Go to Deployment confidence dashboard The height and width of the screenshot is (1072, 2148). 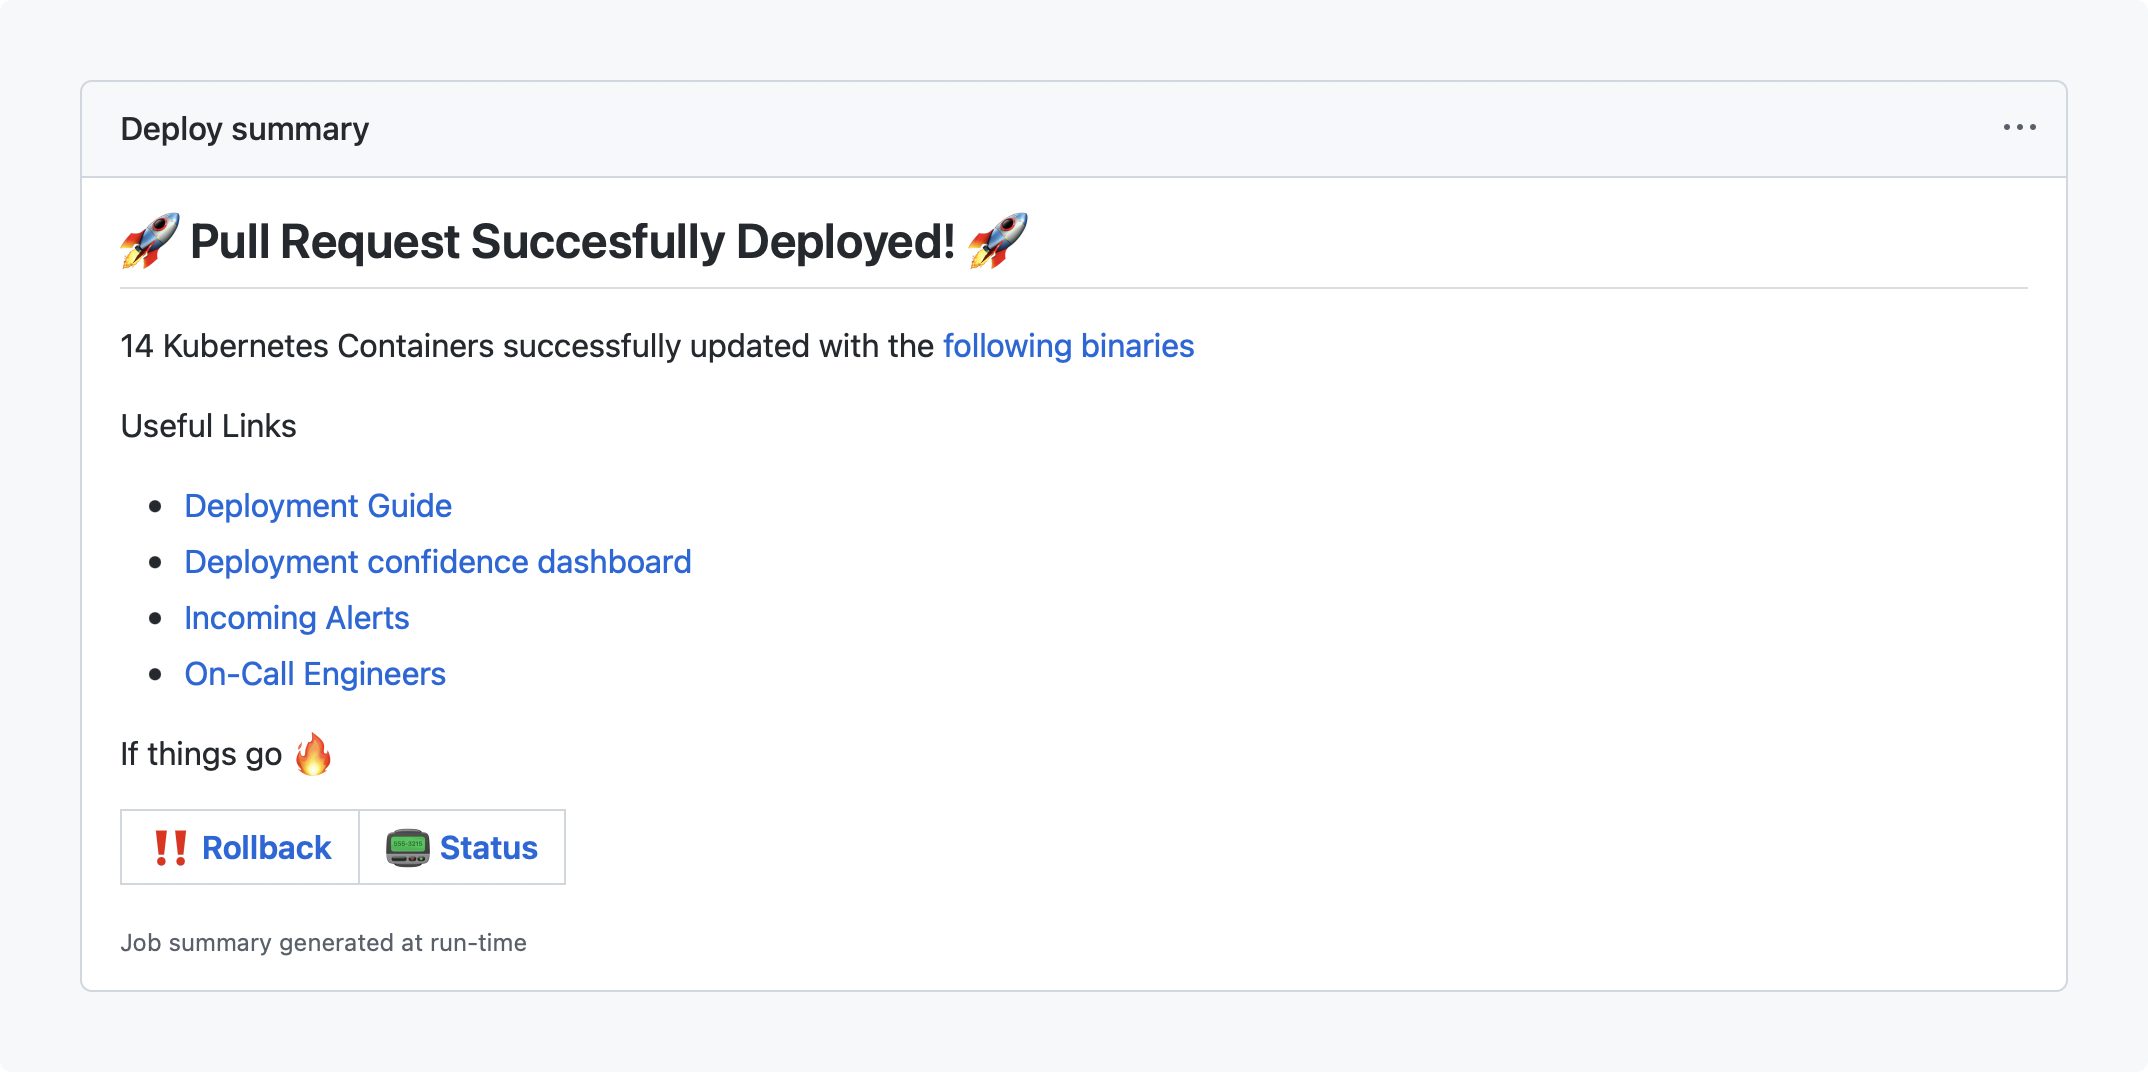tap(438, 562)
